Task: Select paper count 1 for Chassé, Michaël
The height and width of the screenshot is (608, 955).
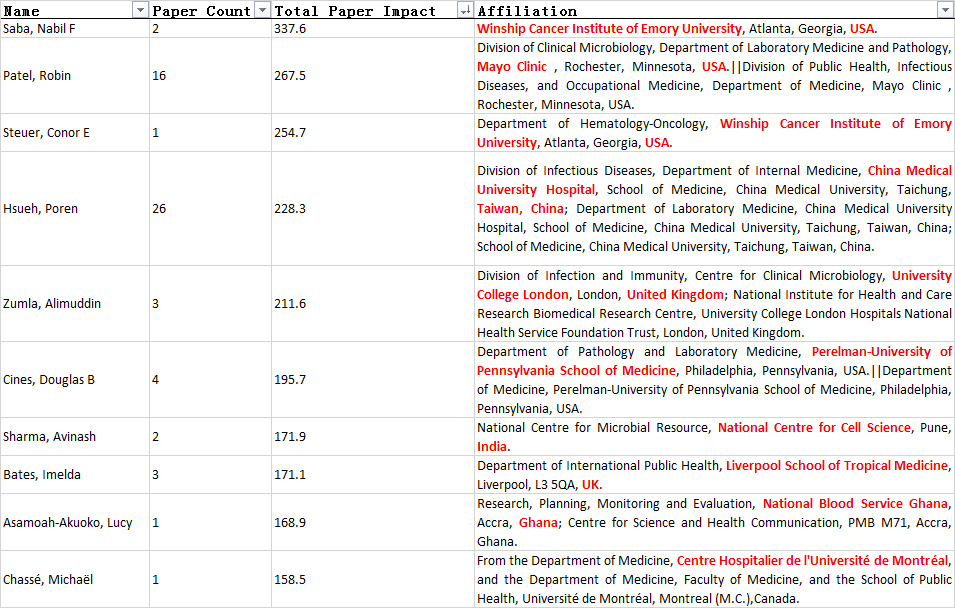Action: [210, 579]
